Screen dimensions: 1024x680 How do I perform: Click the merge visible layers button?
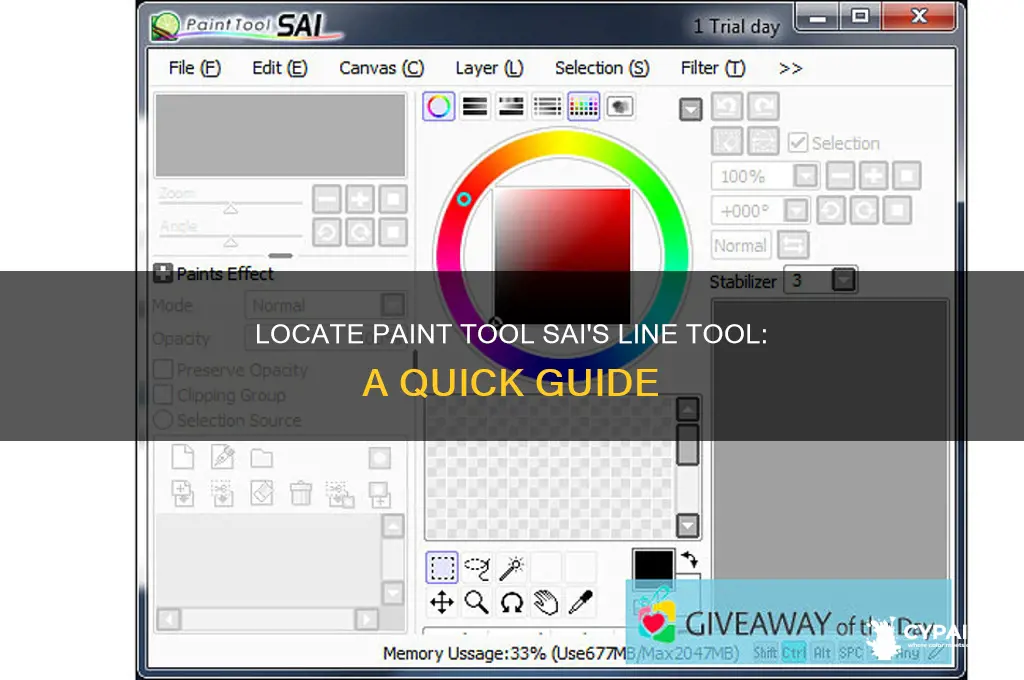[x=340, y=494]
